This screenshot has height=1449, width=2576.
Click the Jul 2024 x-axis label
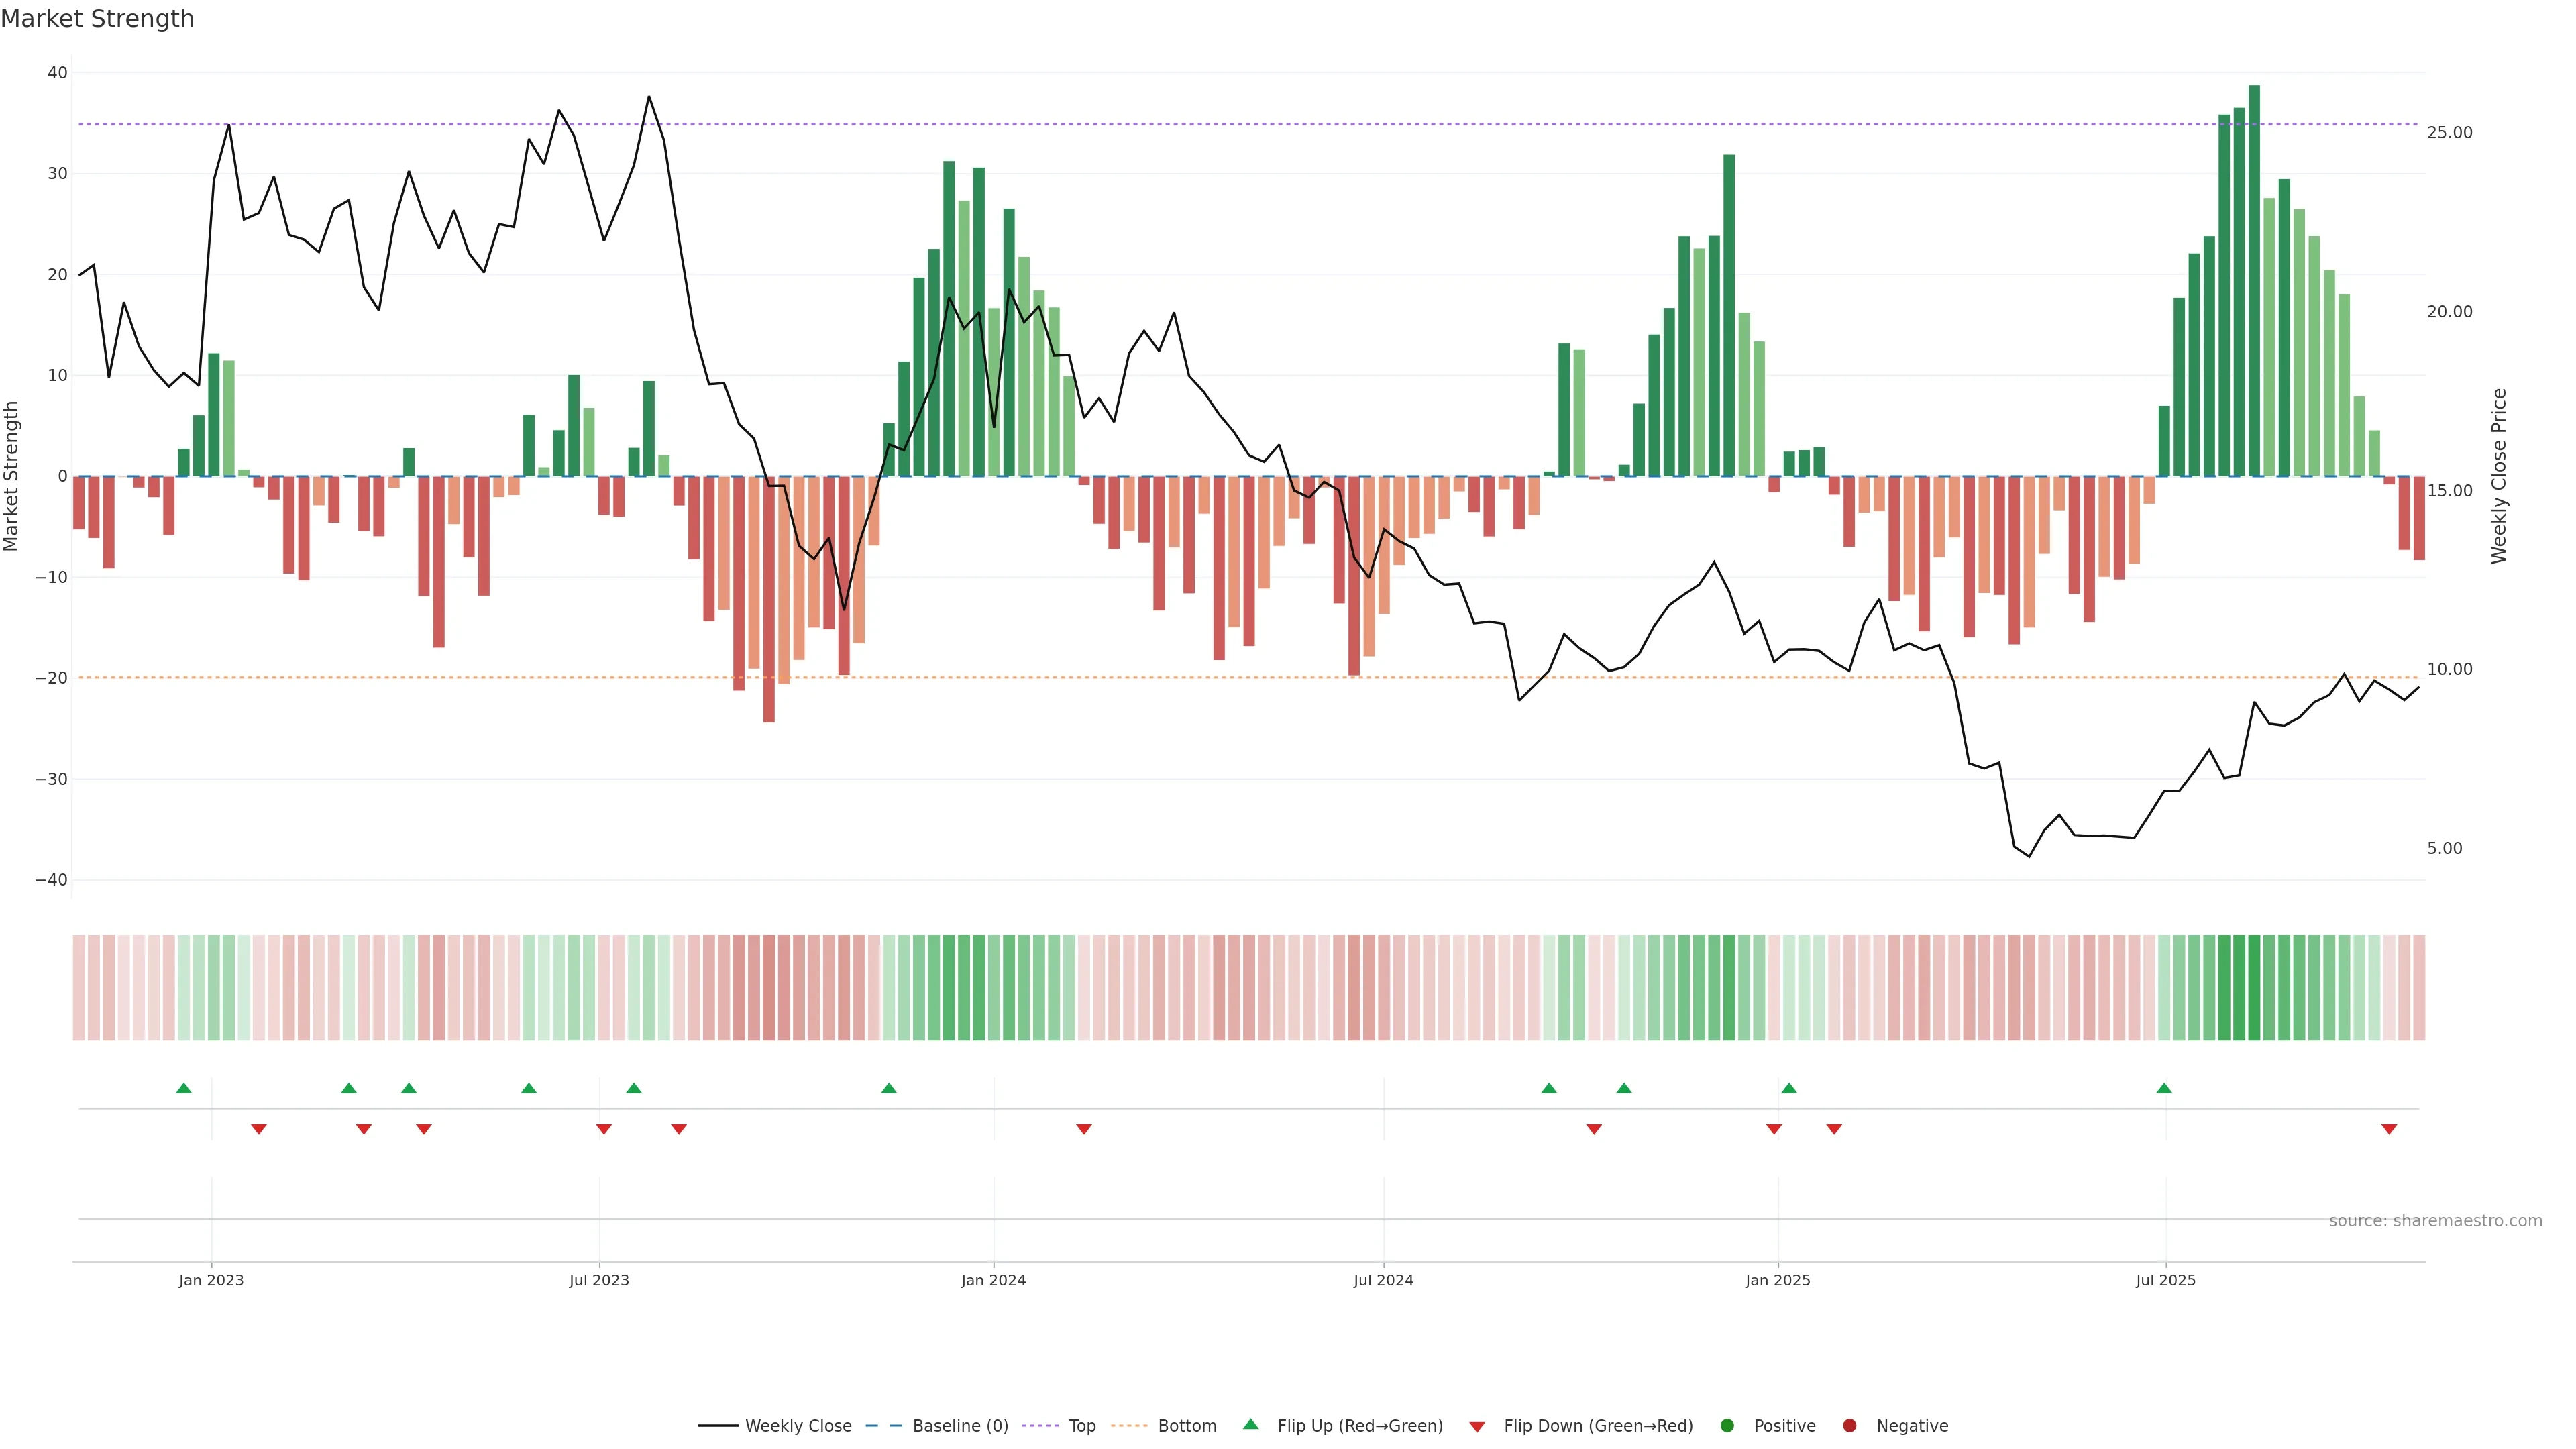click(x=1383, y=1280)
